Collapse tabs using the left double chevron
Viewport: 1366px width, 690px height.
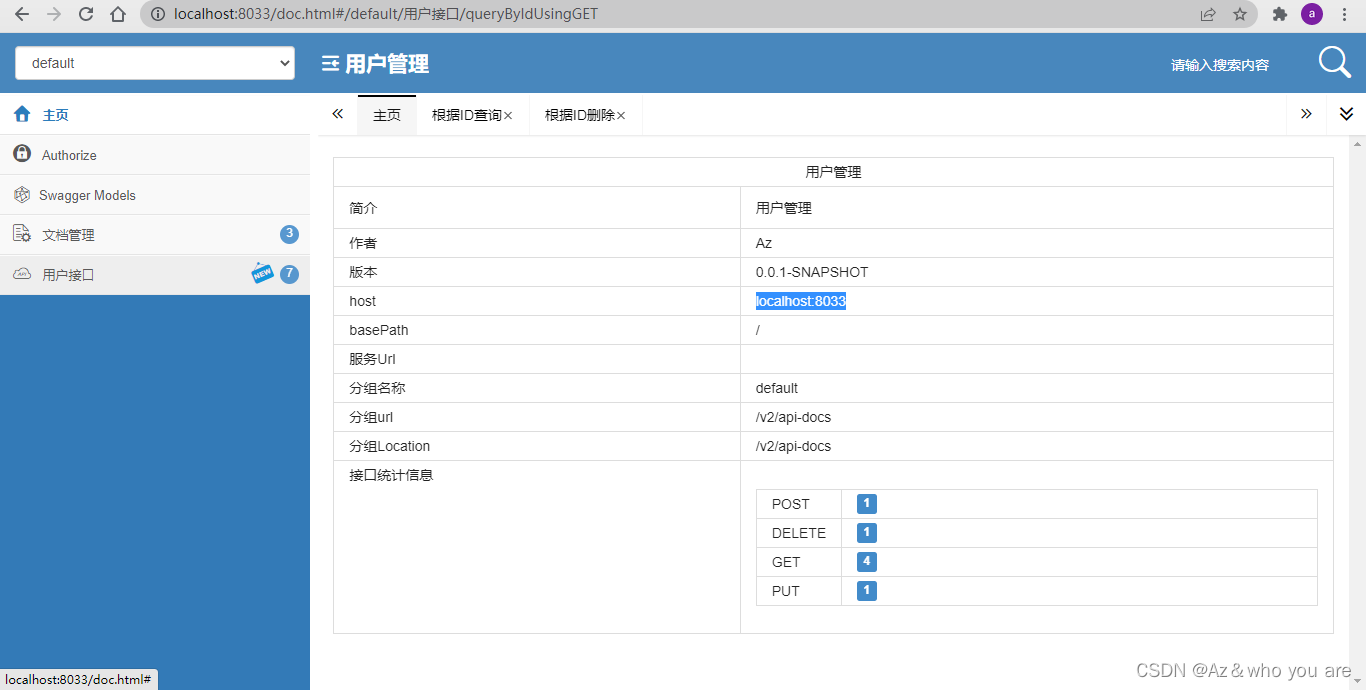click(x=337, y=114)
